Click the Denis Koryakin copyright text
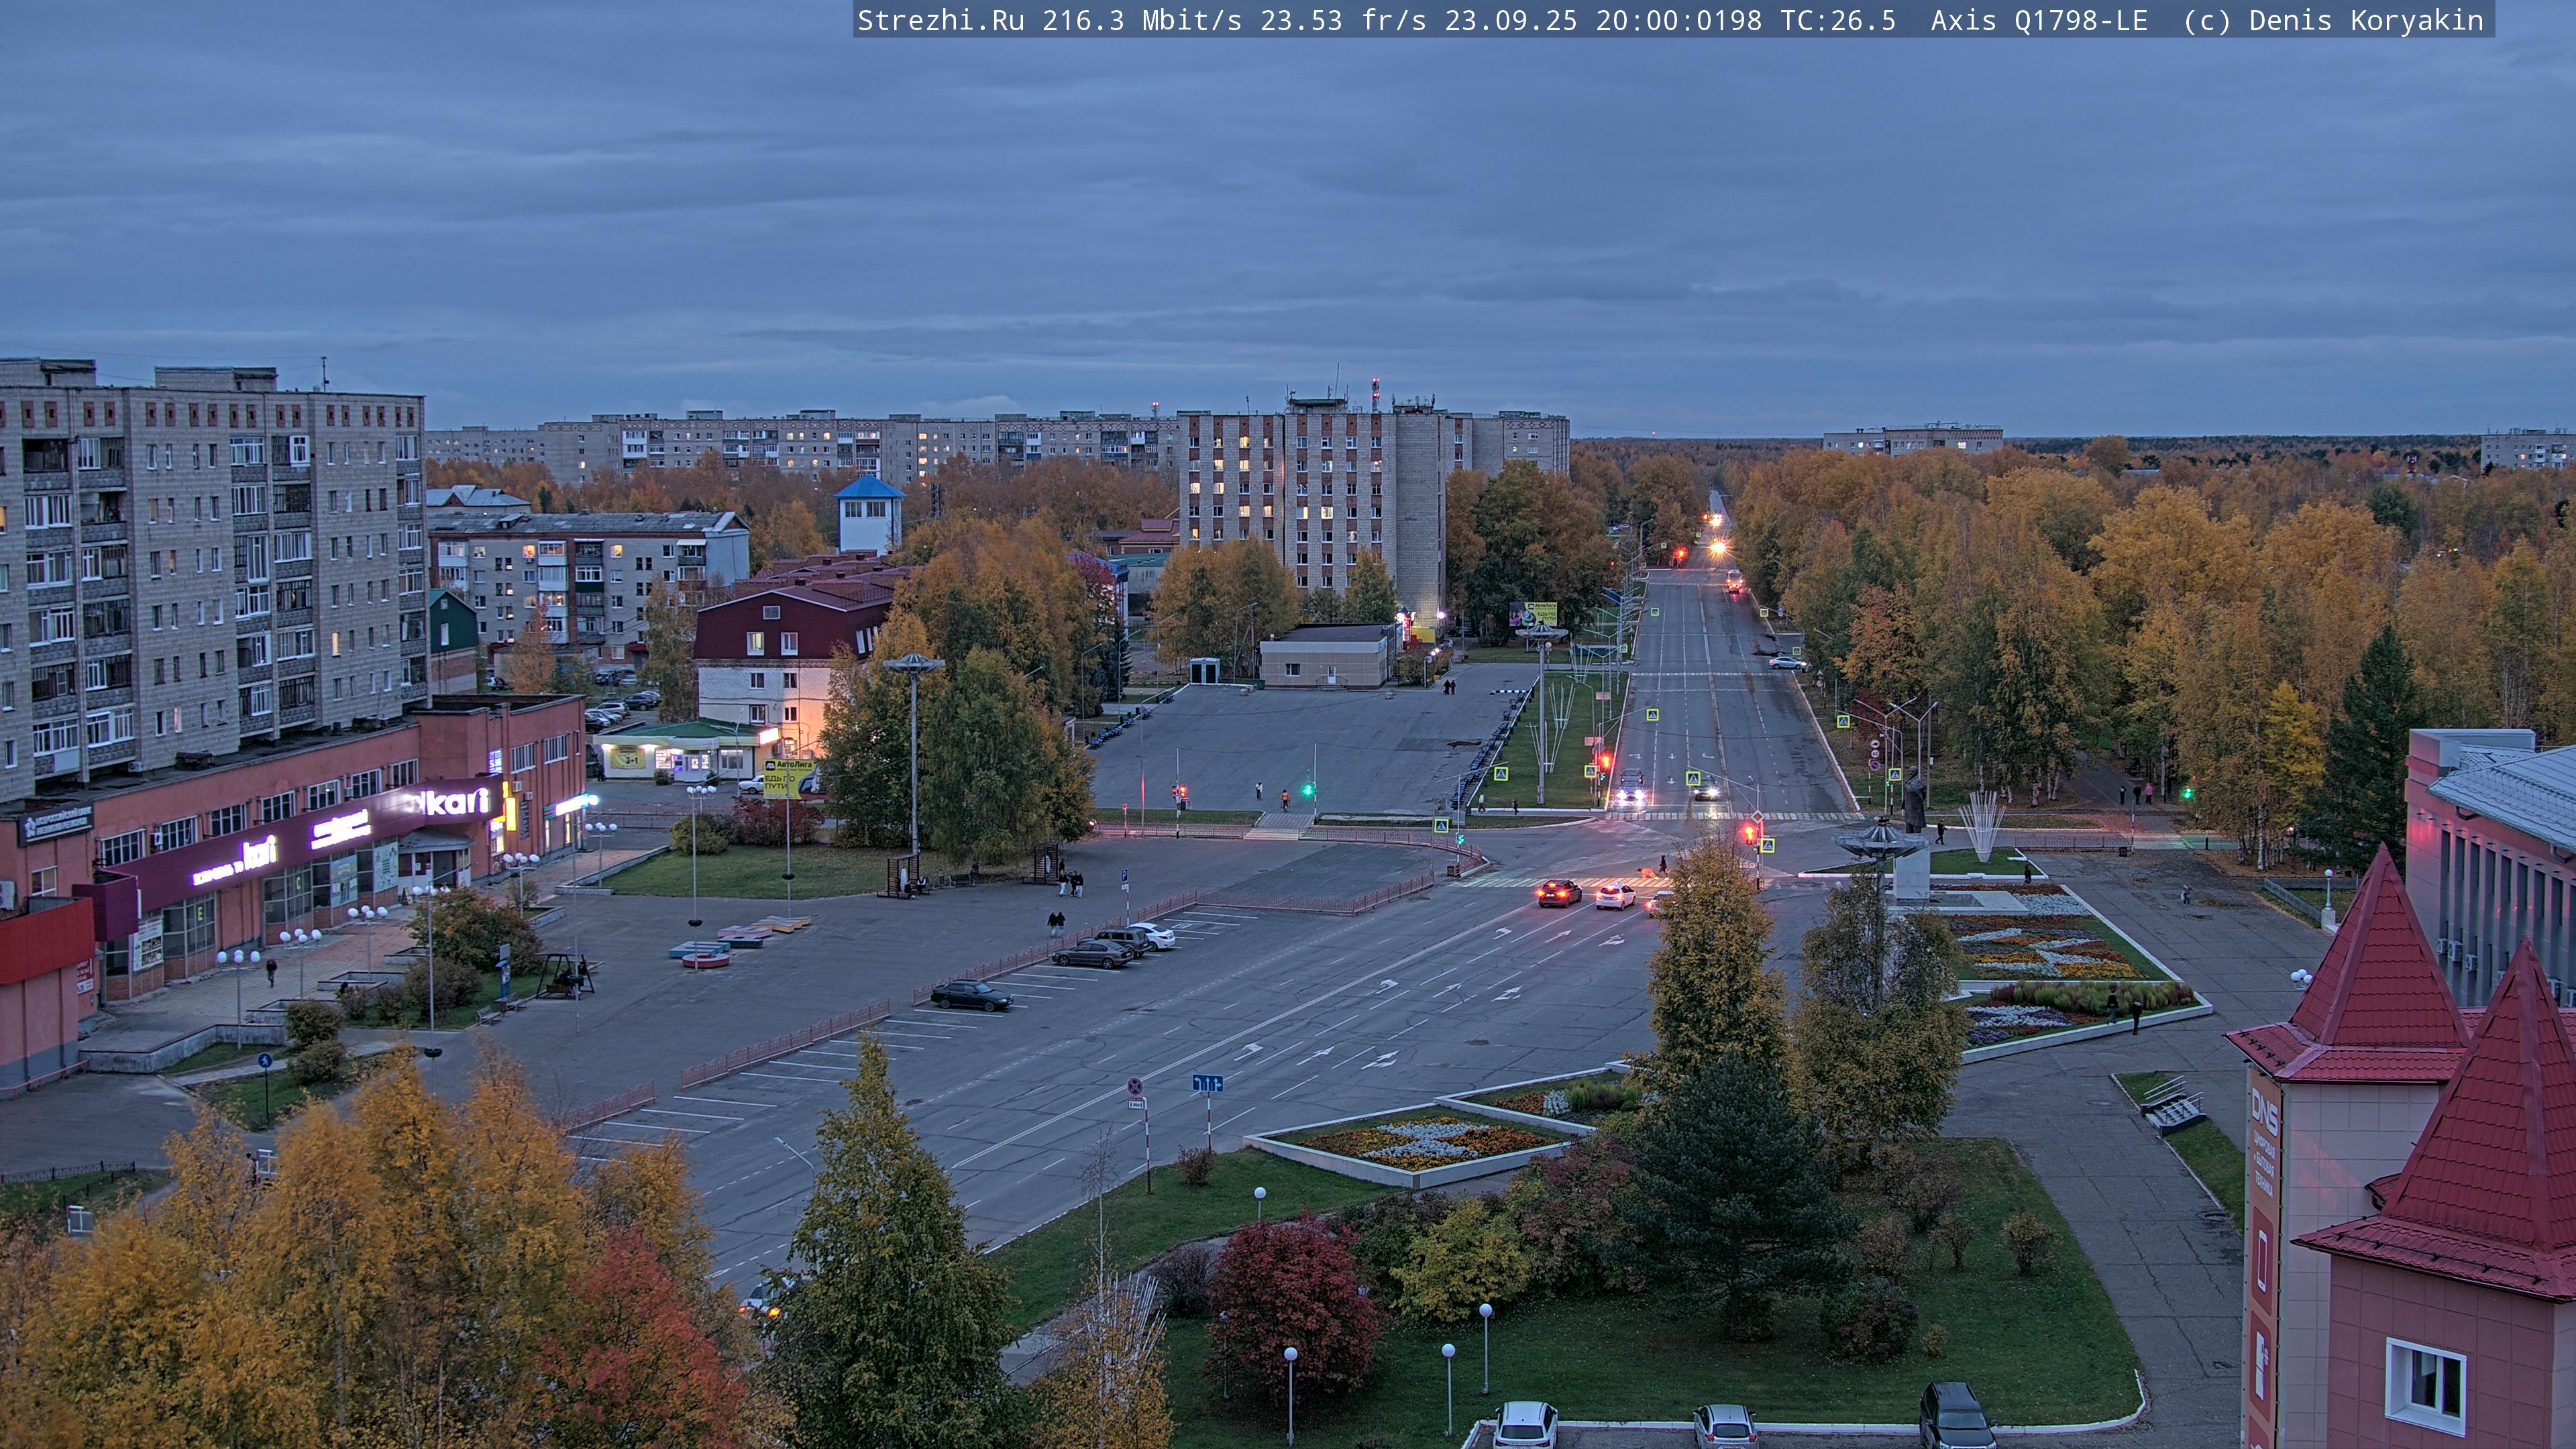This screenshot has height=1449, width=2576. click(2365, 20)
